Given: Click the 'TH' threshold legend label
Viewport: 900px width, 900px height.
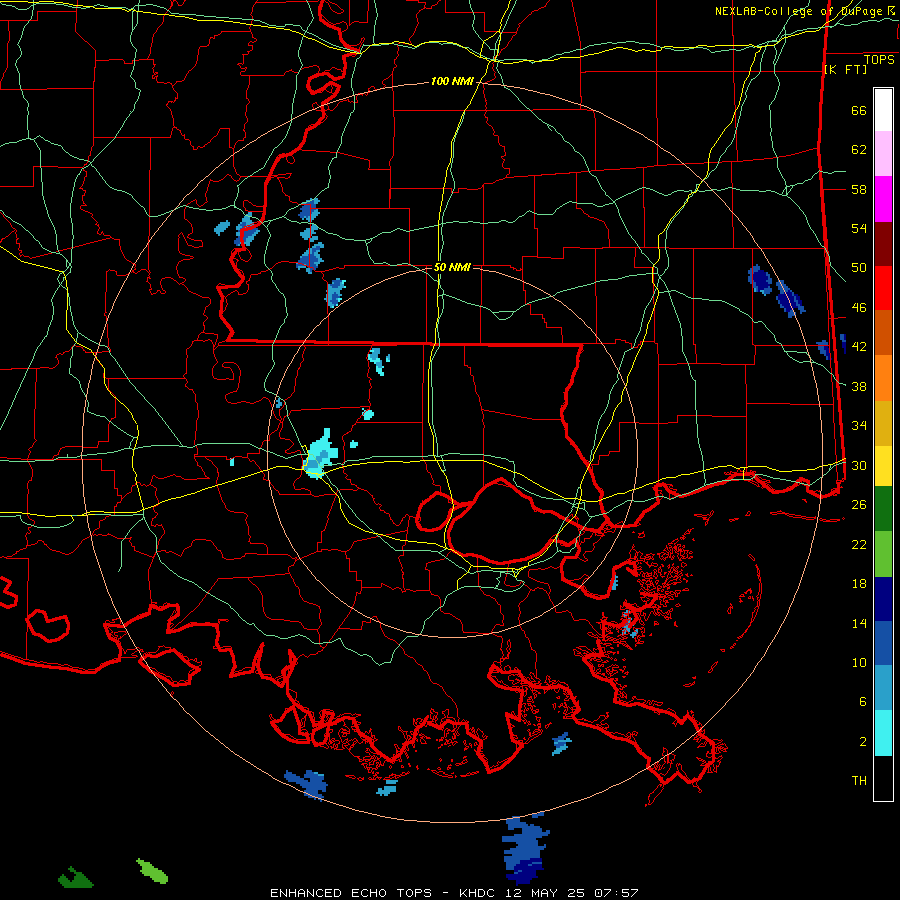Looking at the screenshot, I should click(859, 781).
